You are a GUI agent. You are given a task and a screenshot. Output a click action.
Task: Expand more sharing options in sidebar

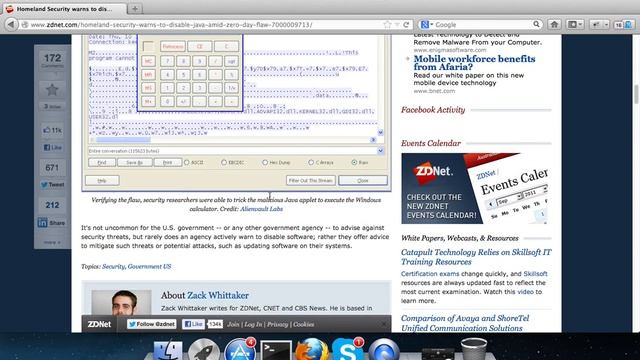(52, 242)
